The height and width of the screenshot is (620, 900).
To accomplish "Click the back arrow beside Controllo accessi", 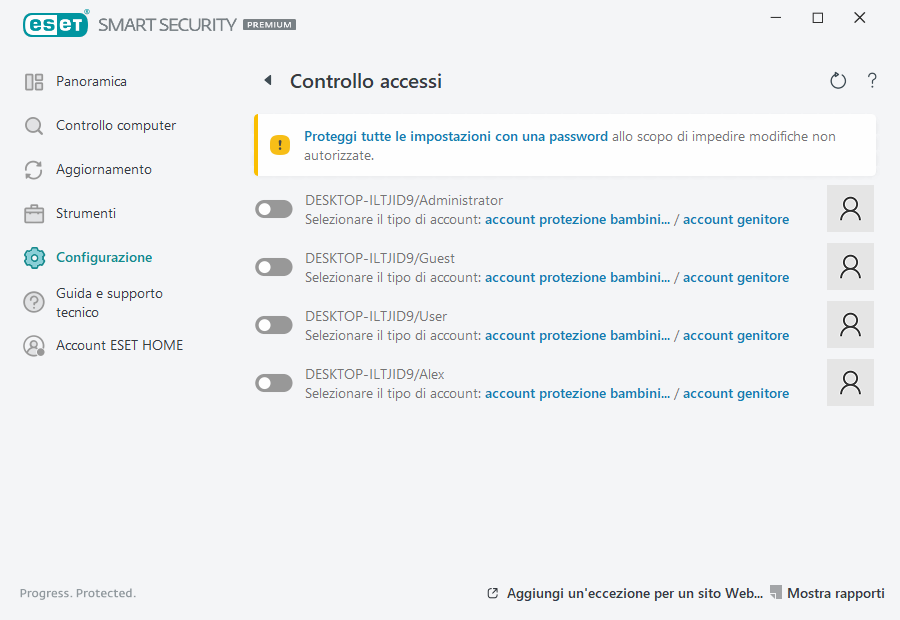I will point(267,80).
